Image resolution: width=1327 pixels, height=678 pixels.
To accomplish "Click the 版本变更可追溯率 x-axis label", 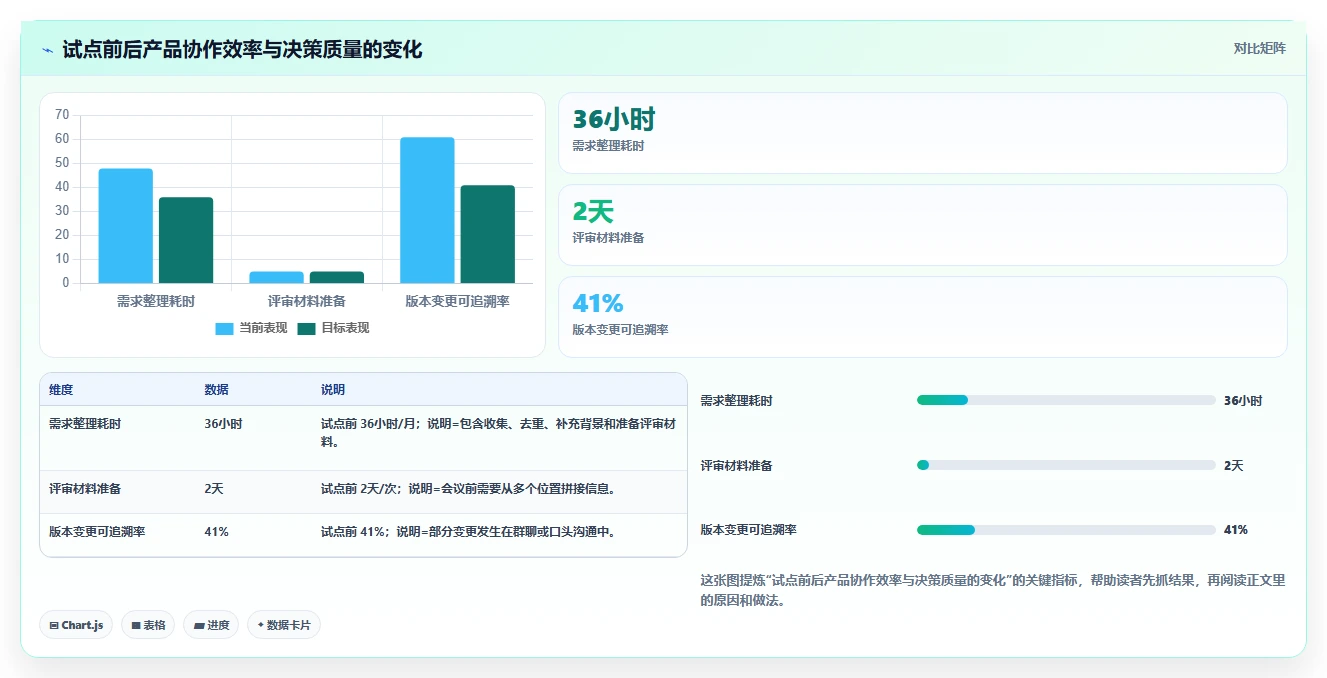I will tap(457, 301).
